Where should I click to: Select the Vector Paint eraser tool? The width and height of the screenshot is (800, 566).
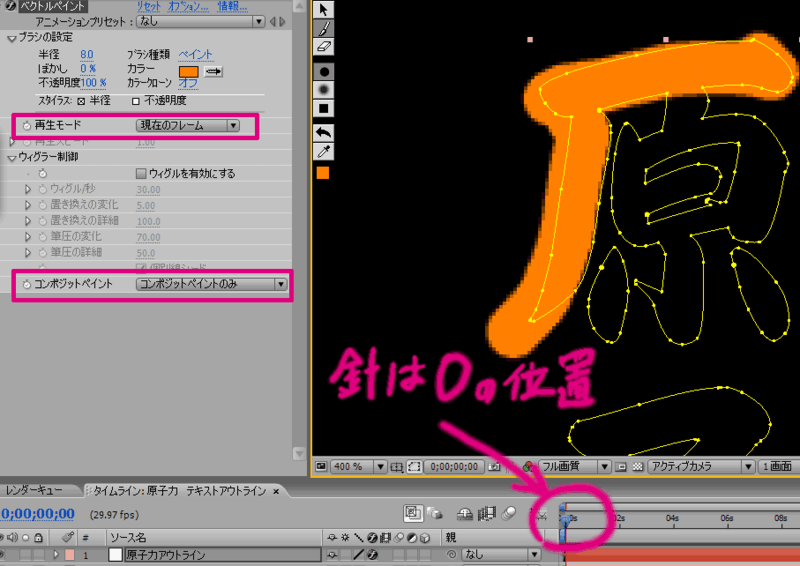(323, 46)
